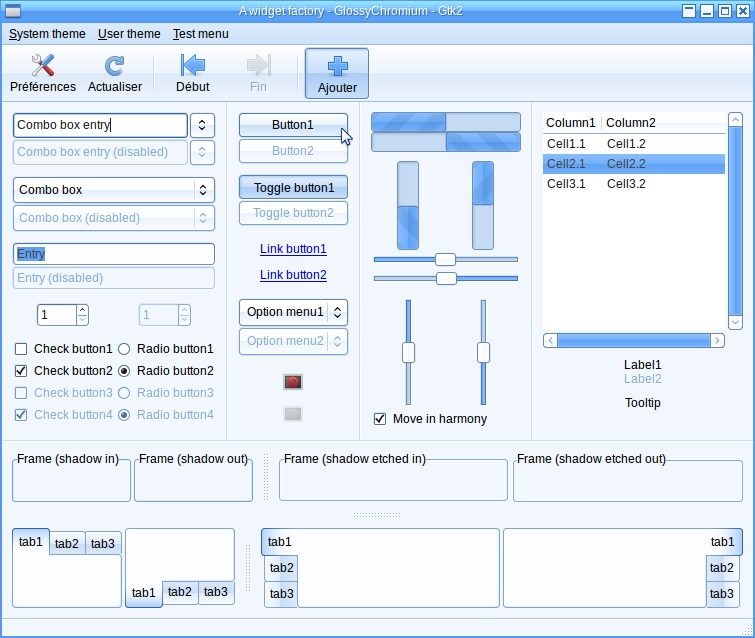Open the User theme menu
Screen dimensions: 755x638
pos(129,34)
